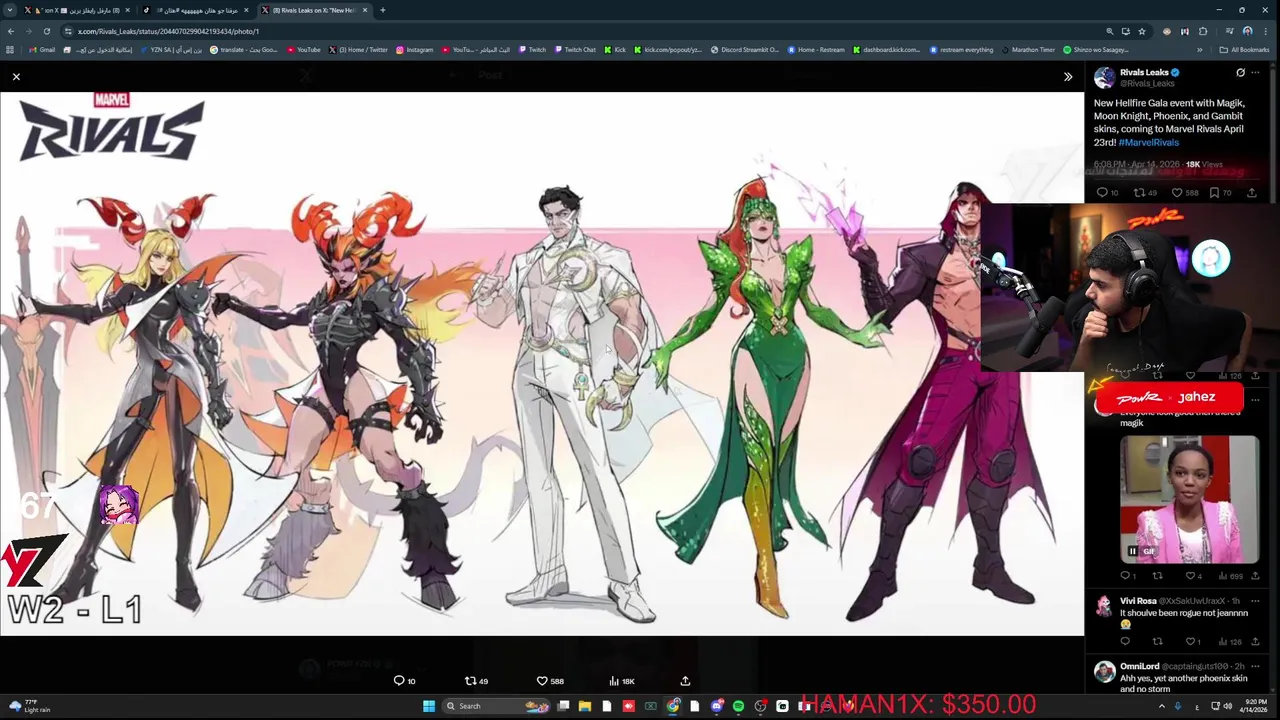Collapse the tweet side panel with double chevron
Screen dimensions: 1280x720
[x=1068, y=77]
